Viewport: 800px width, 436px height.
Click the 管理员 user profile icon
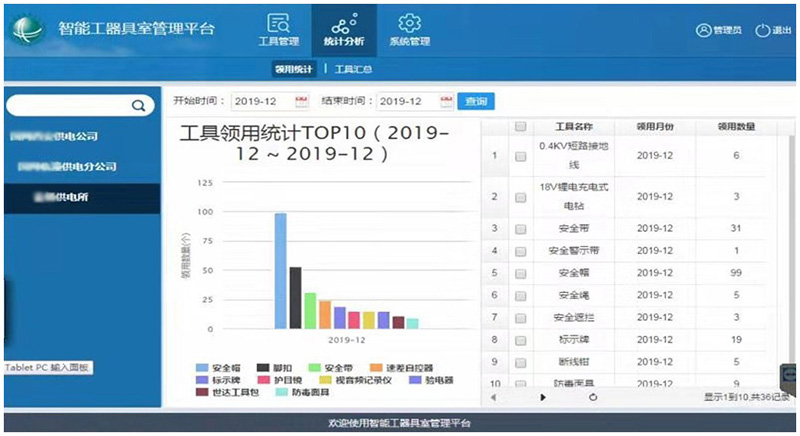coord(704,31)
